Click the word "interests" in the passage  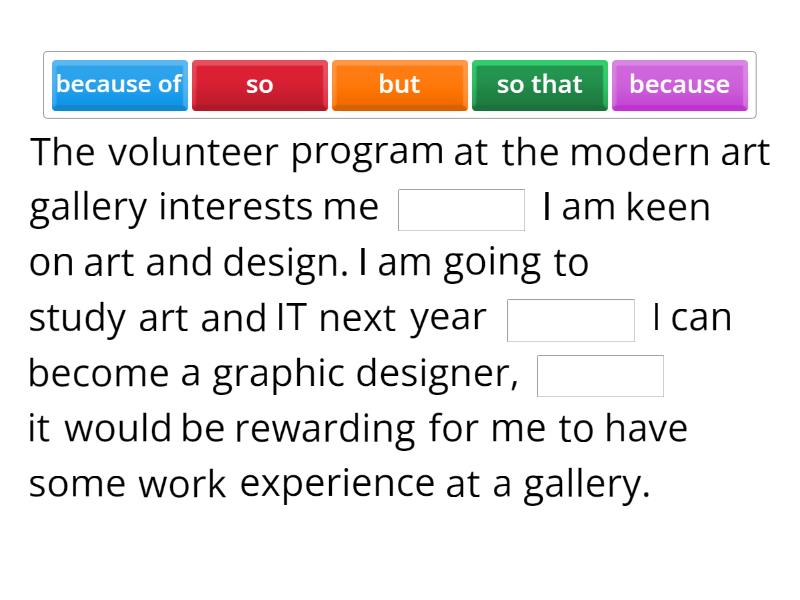pyautogui.click(x=235, y=208)
